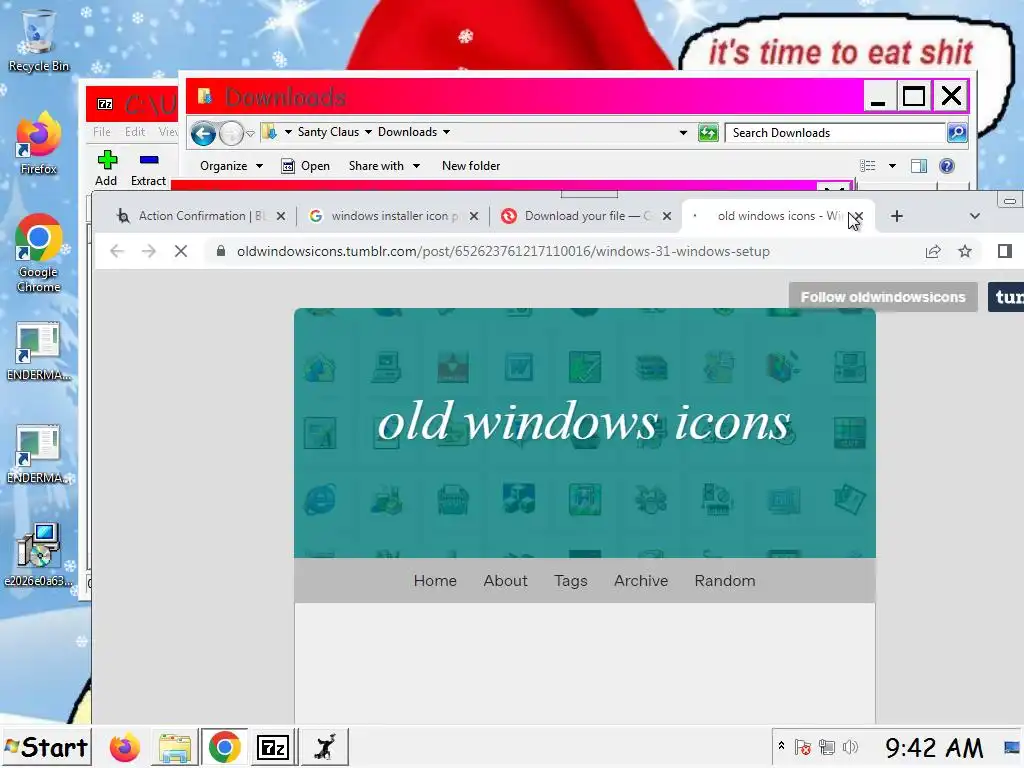
Task: Open the Chrome side panel icon
Action: [x=1004, y=251]
